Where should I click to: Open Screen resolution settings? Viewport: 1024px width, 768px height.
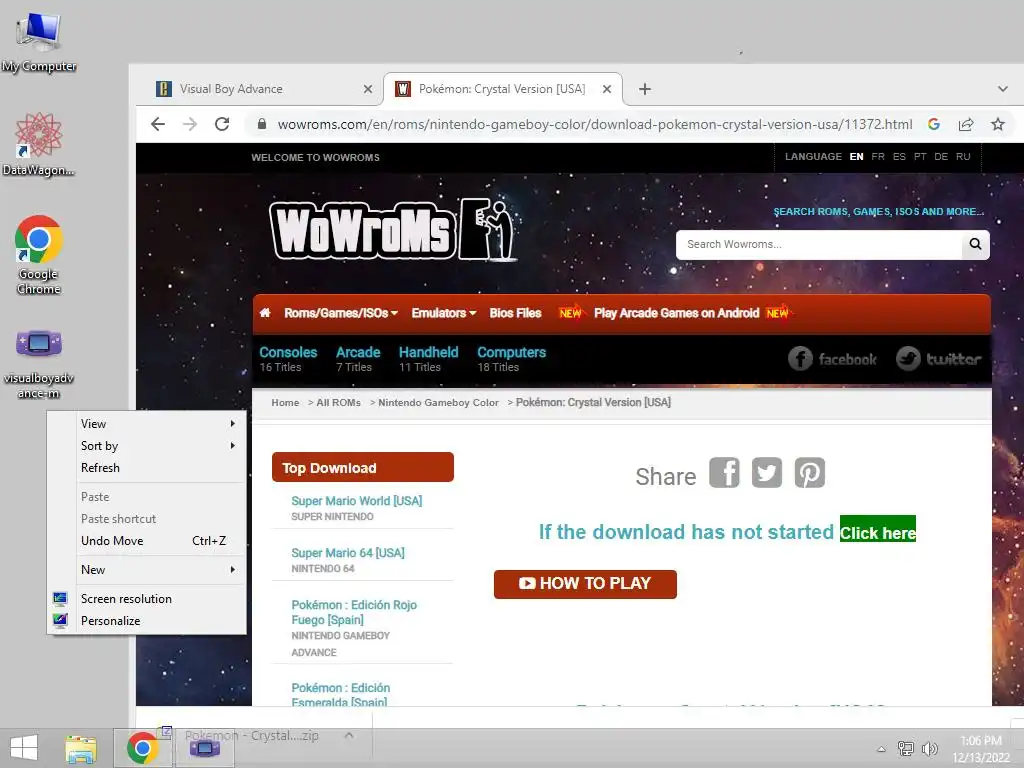pos(147,599)
